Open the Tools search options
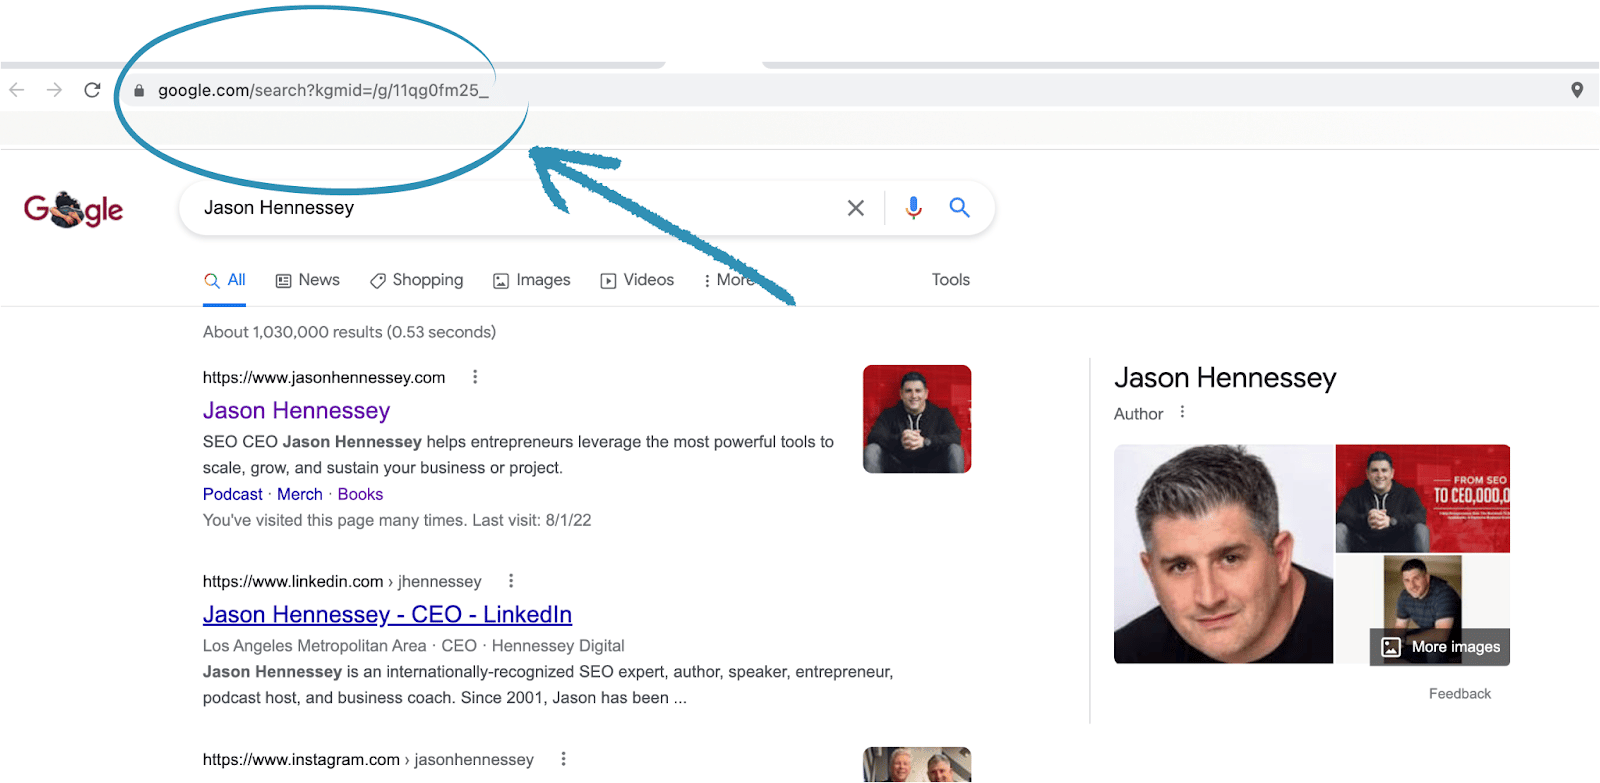 pos(951,280)
